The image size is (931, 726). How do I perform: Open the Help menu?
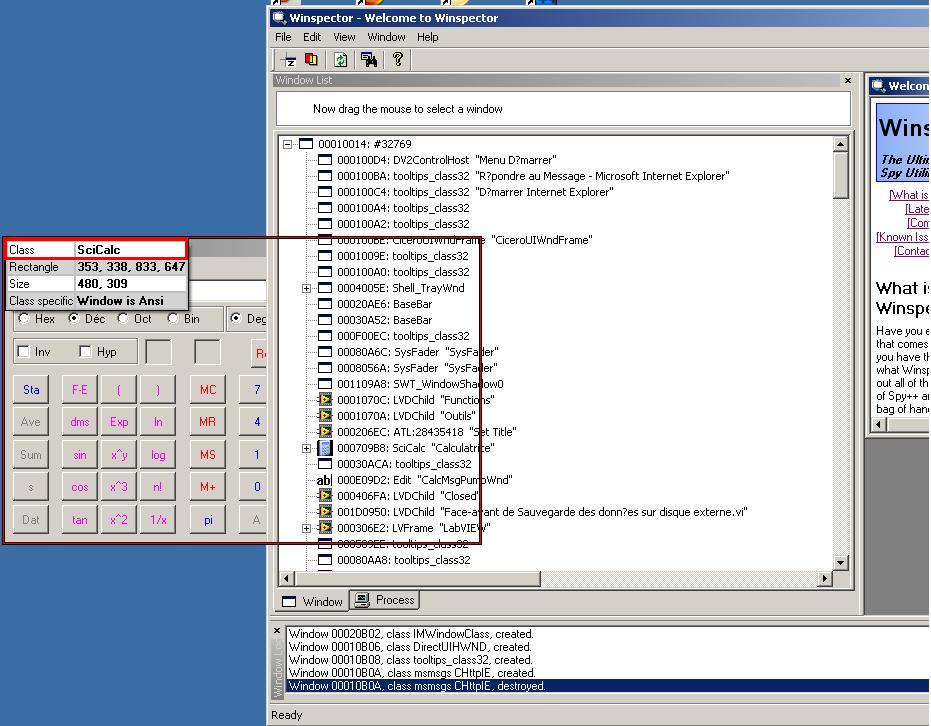428,37
